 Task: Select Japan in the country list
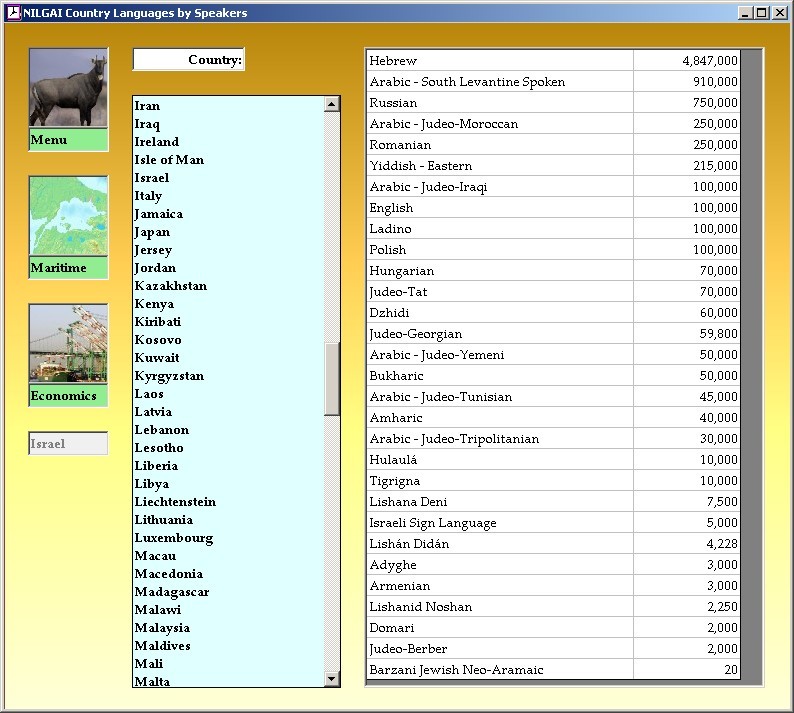(153, 232)
